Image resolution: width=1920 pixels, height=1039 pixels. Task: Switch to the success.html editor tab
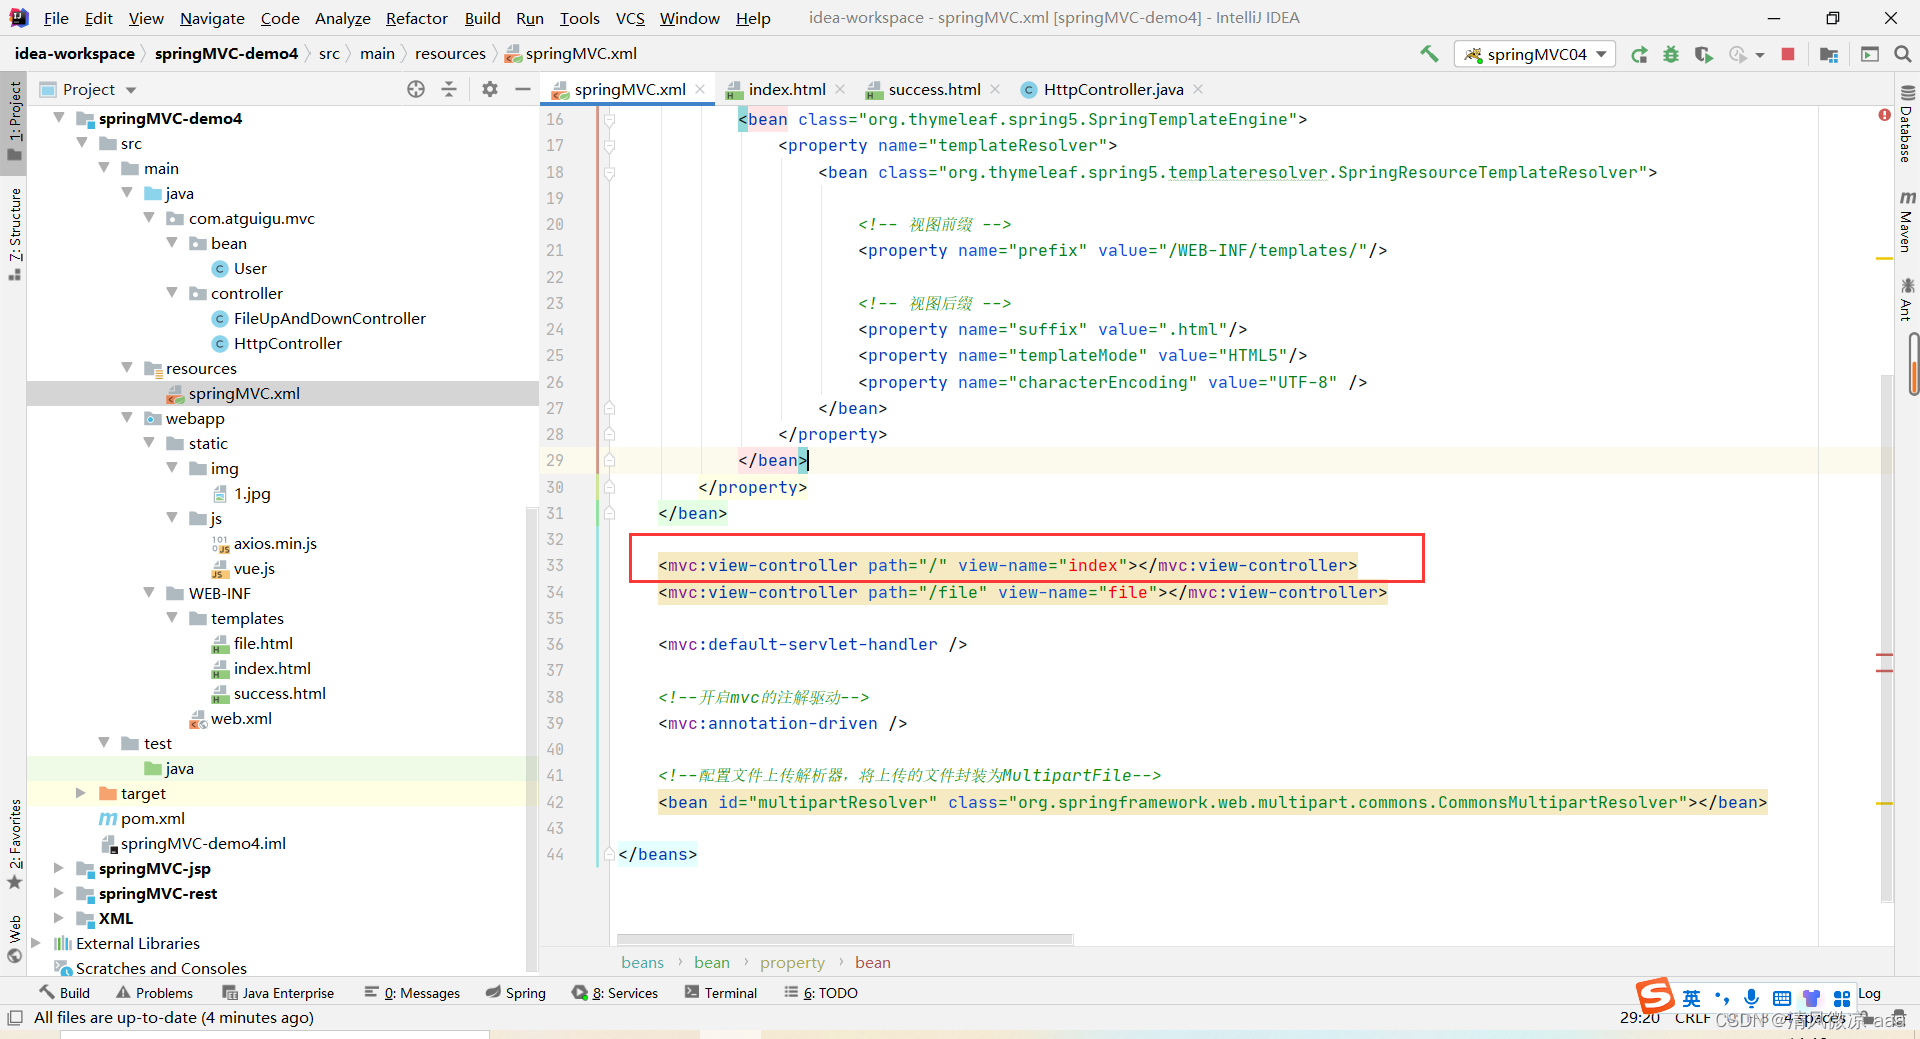click(933, 89)
